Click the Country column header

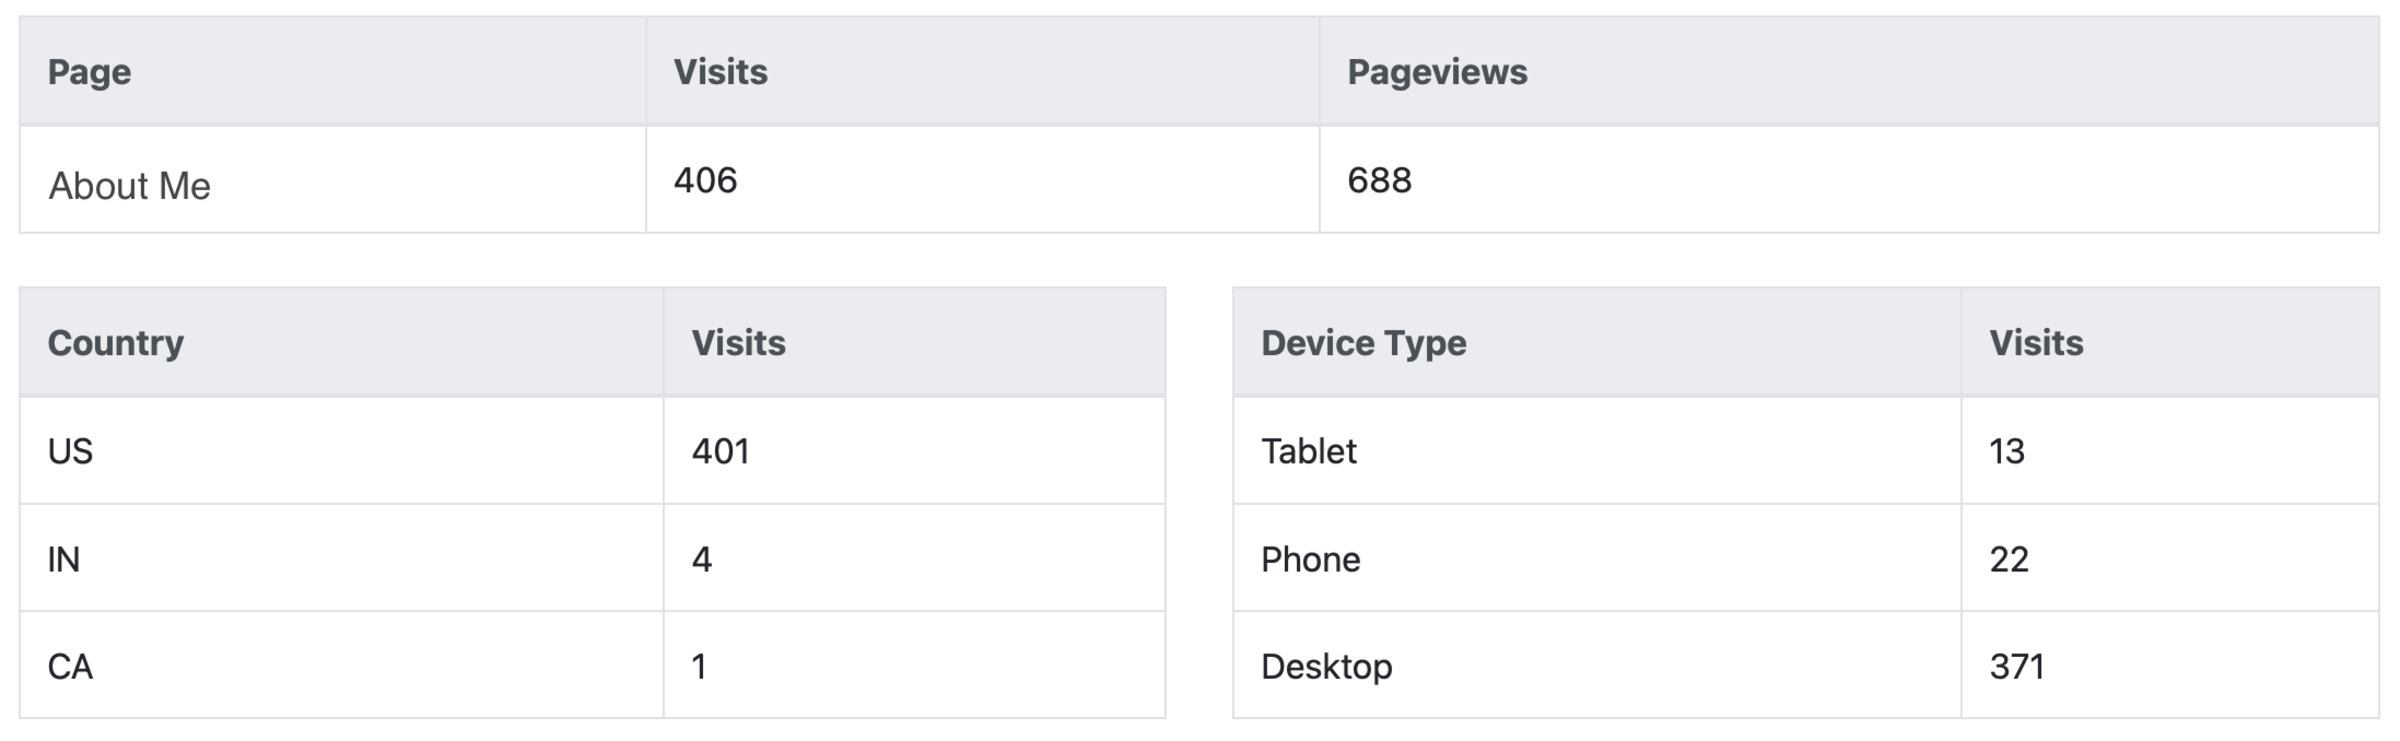(x=115, y=343)
